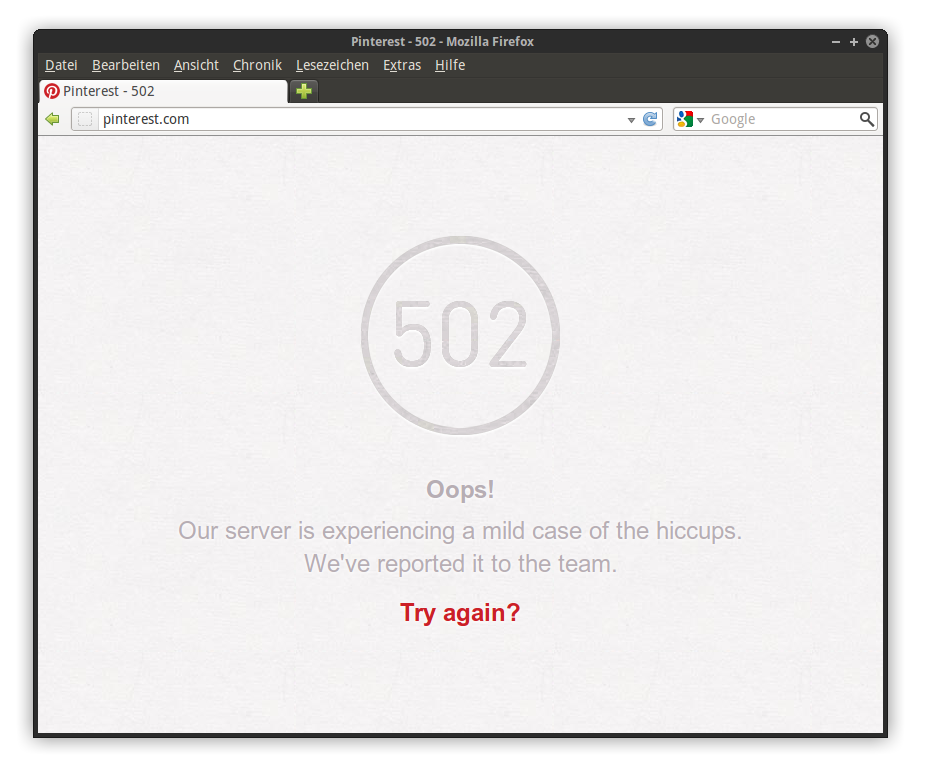Select the Pinterest - 502 tab
The width and height of the screenshot is (927, 757).
pos(163,91)
